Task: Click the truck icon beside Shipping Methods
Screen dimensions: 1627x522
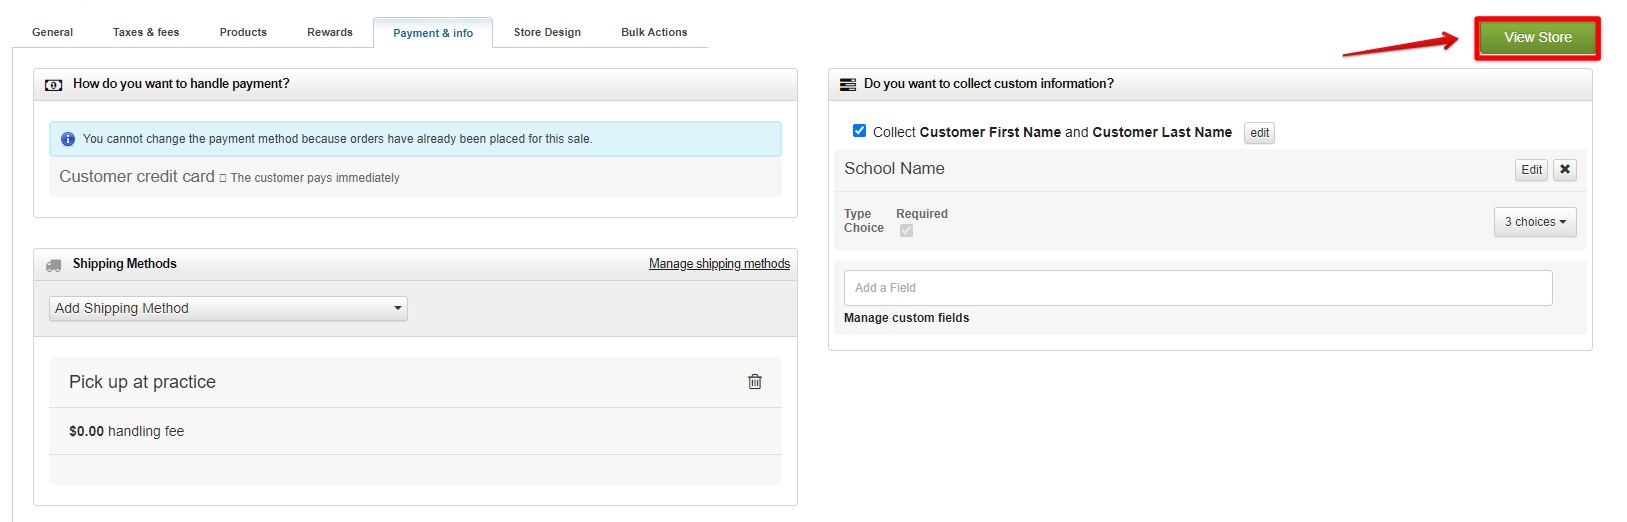Action: 54,265
